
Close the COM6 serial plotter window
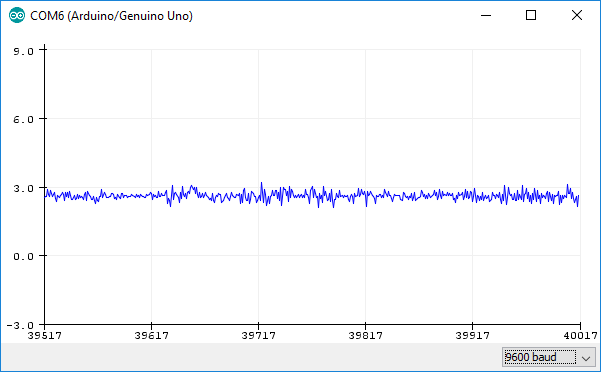tap(576, 15)
